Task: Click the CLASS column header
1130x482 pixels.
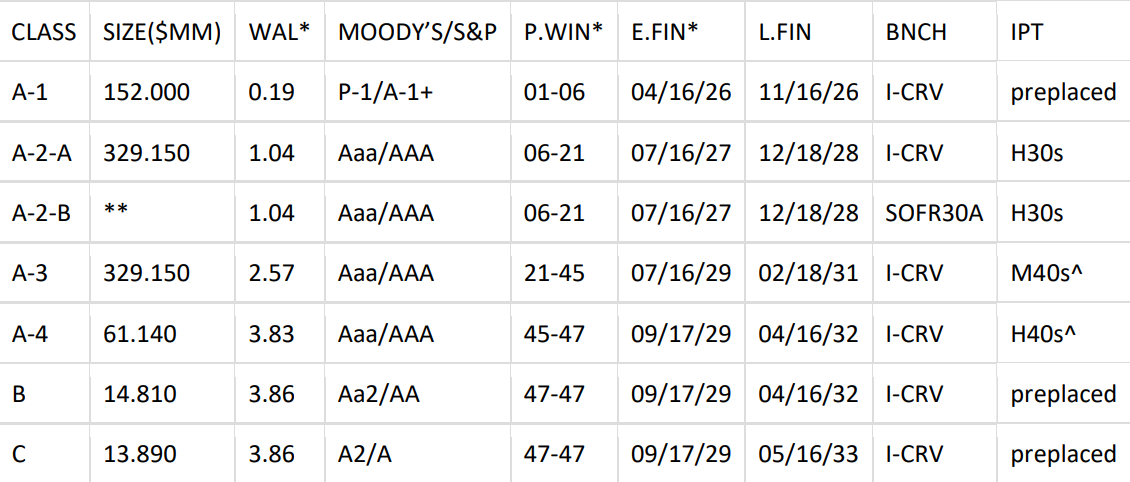Action: click(x=44, y=32)
